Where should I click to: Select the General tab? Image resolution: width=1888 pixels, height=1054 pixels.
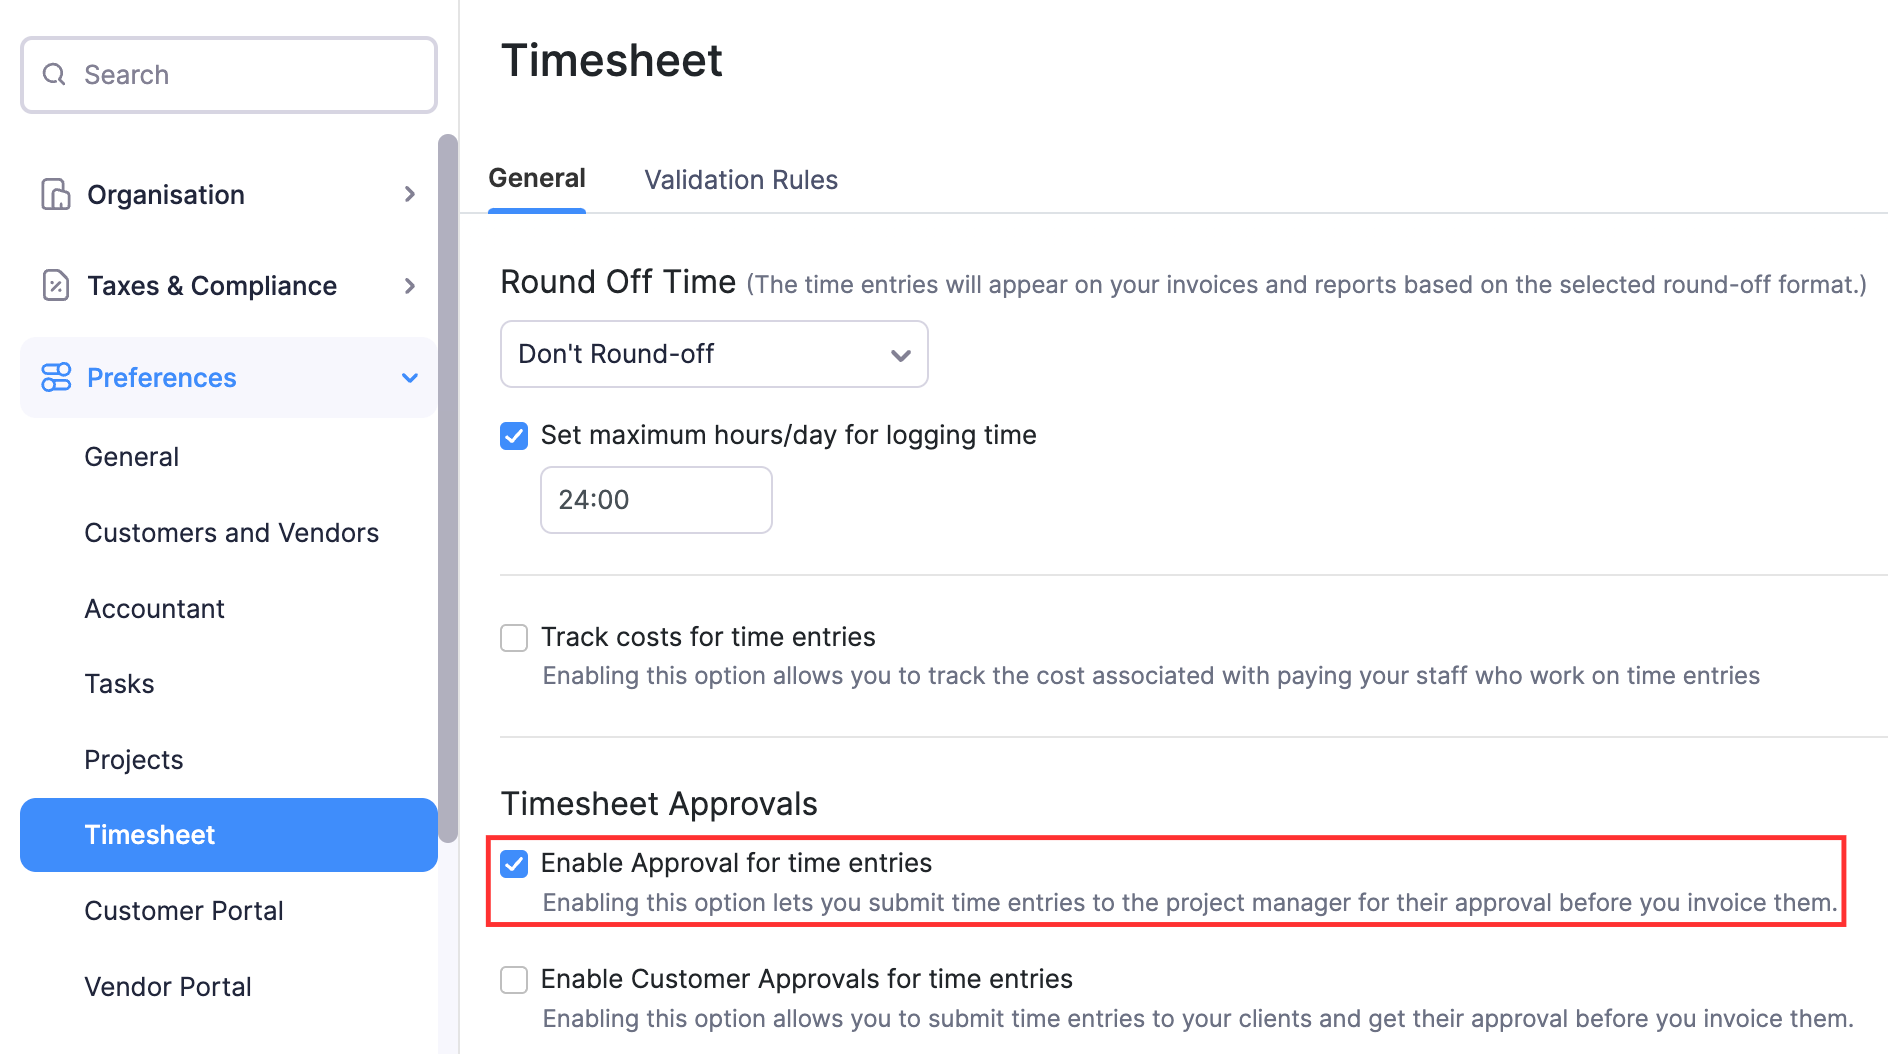(537, 178)
